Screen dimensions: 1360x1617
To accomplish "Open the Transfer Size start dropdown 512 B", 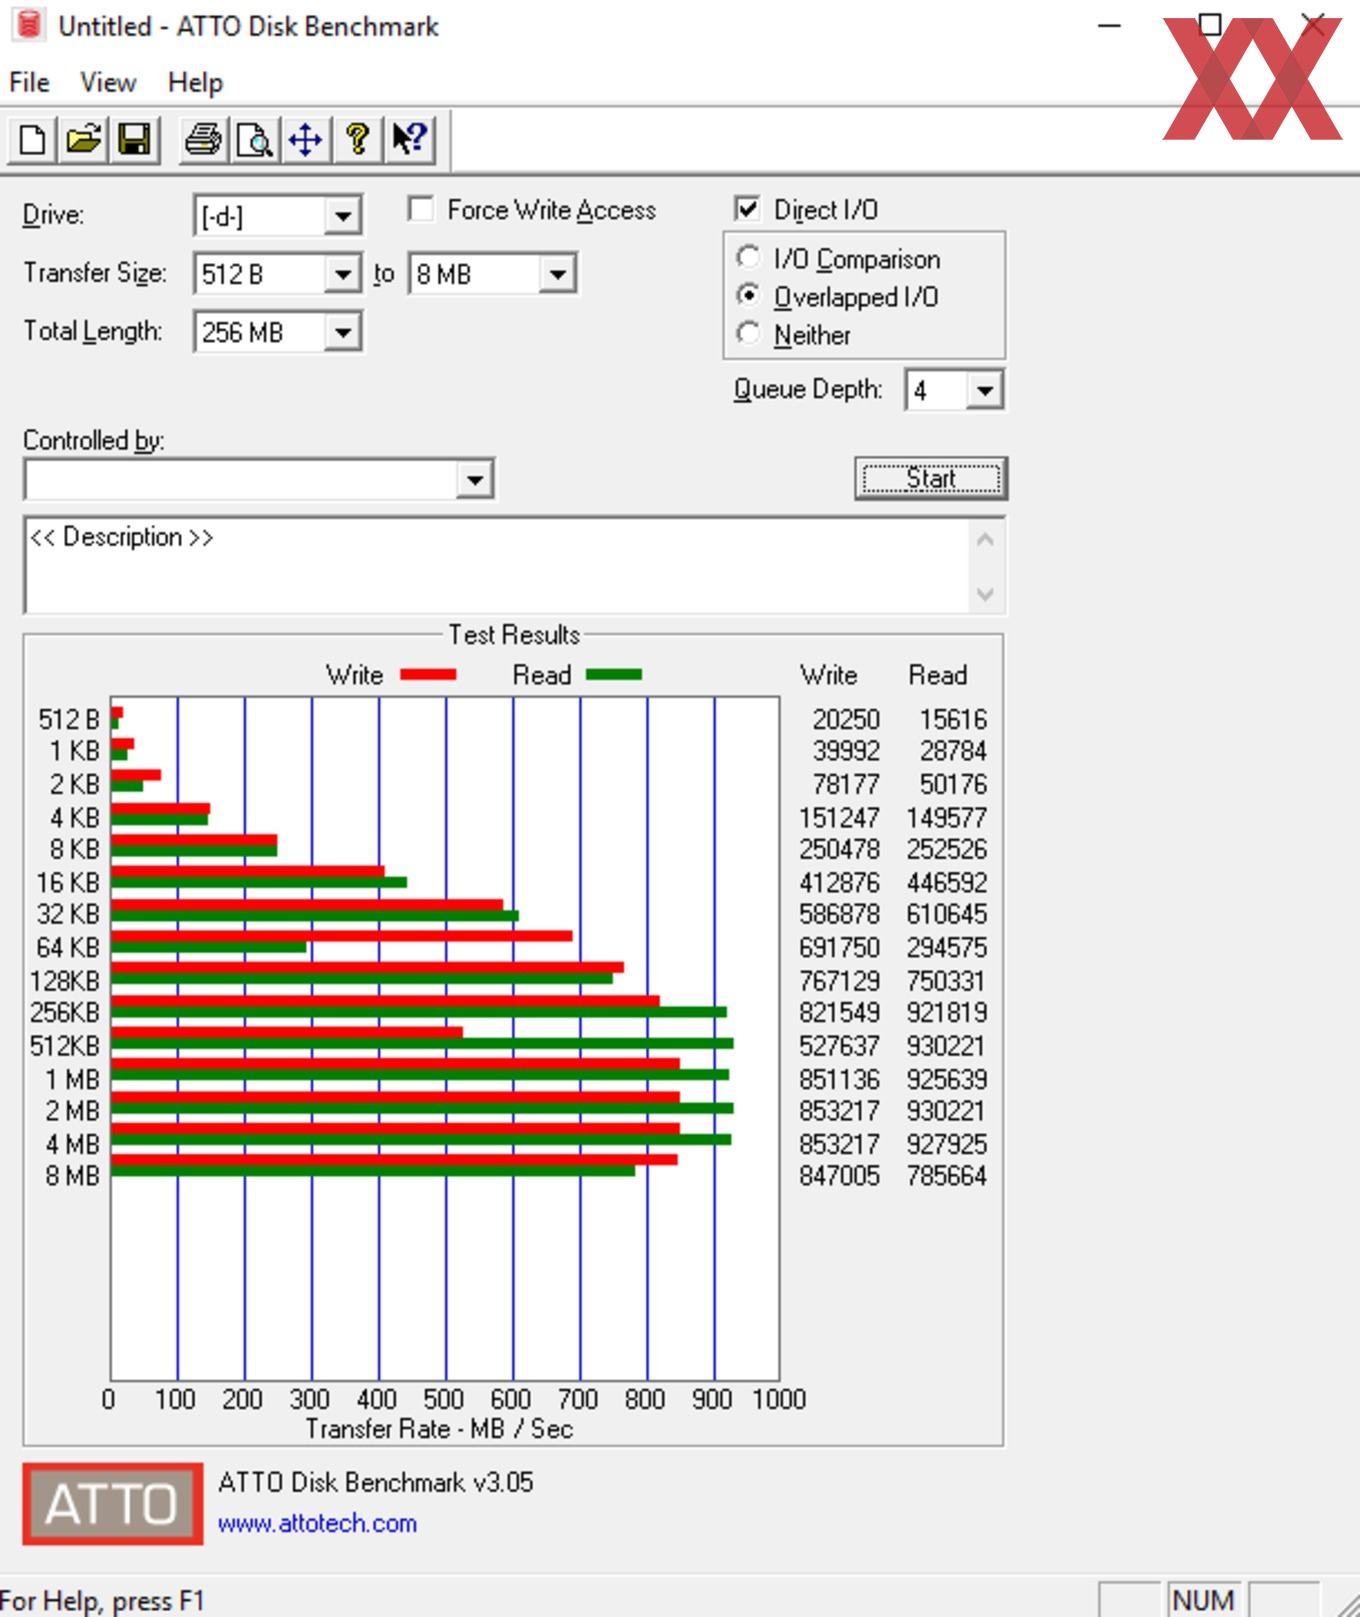I will 342,273.
